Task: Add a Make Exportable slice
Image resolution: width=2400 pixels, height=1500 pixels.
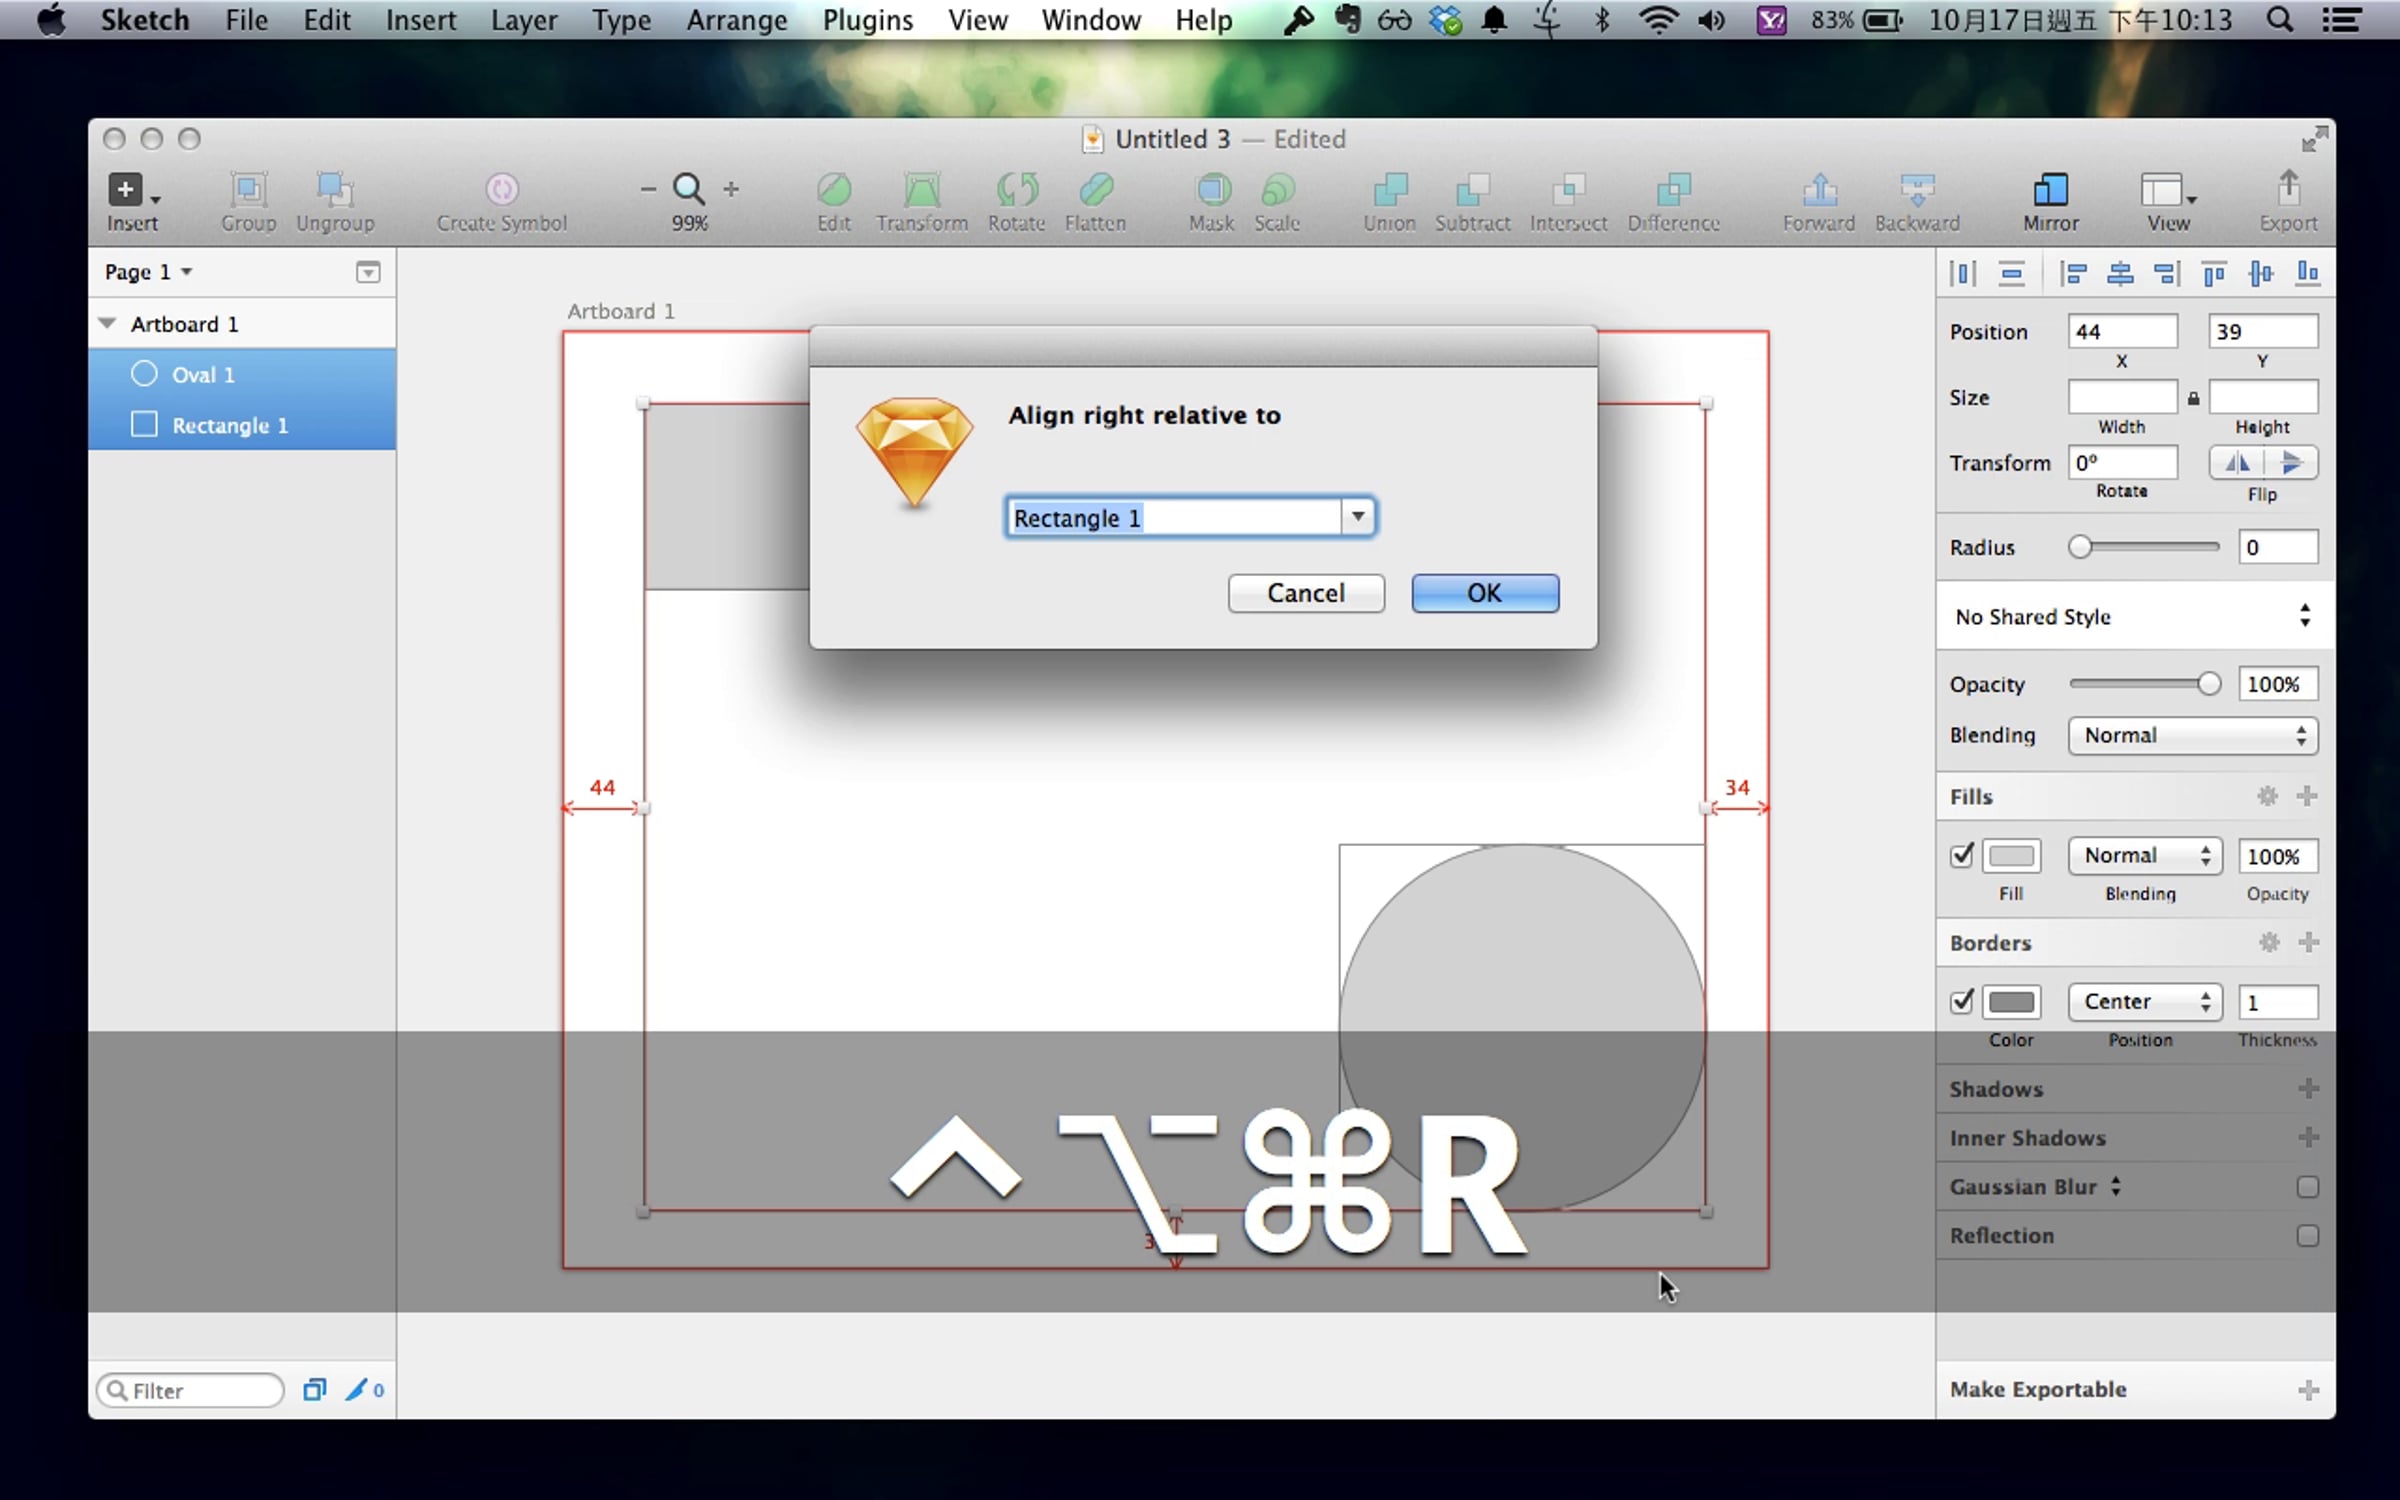Action: (x=2308, y=1390)
